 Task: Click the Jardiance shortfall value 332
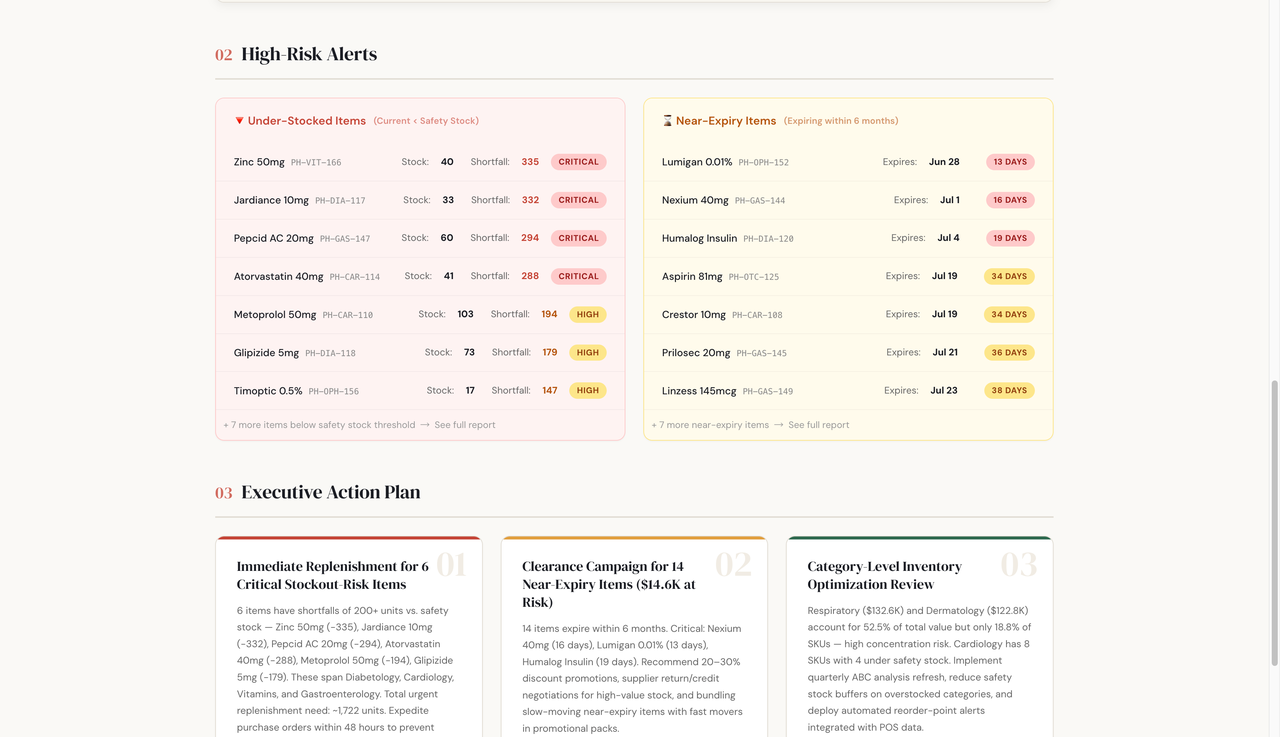coord(530,200)
